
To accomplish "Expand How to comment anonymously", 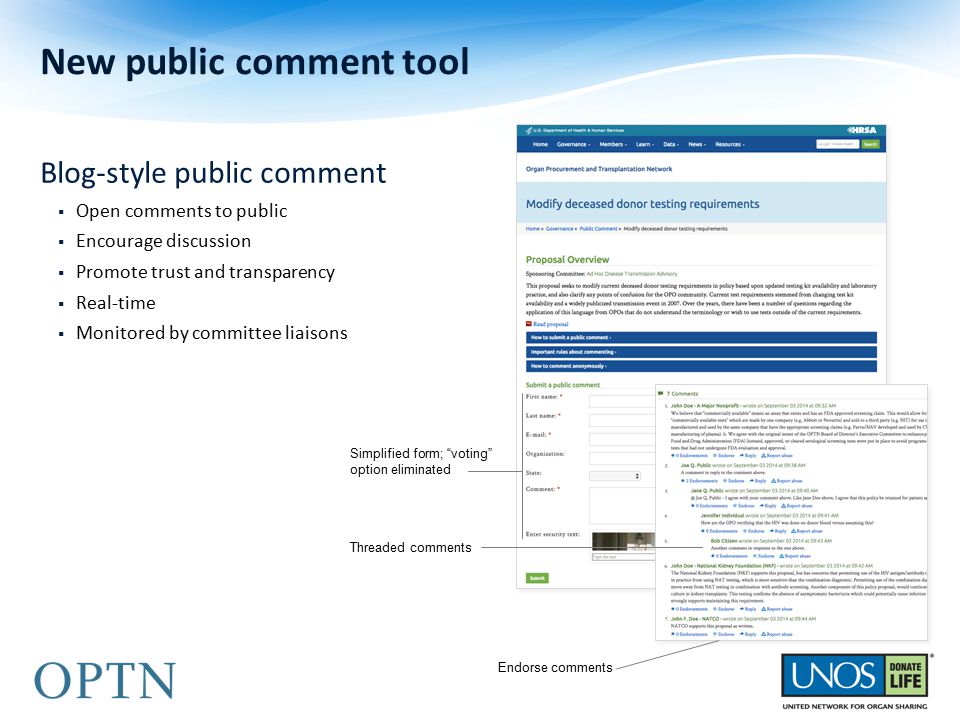I will pyautogui.click(x=701, y=366).
